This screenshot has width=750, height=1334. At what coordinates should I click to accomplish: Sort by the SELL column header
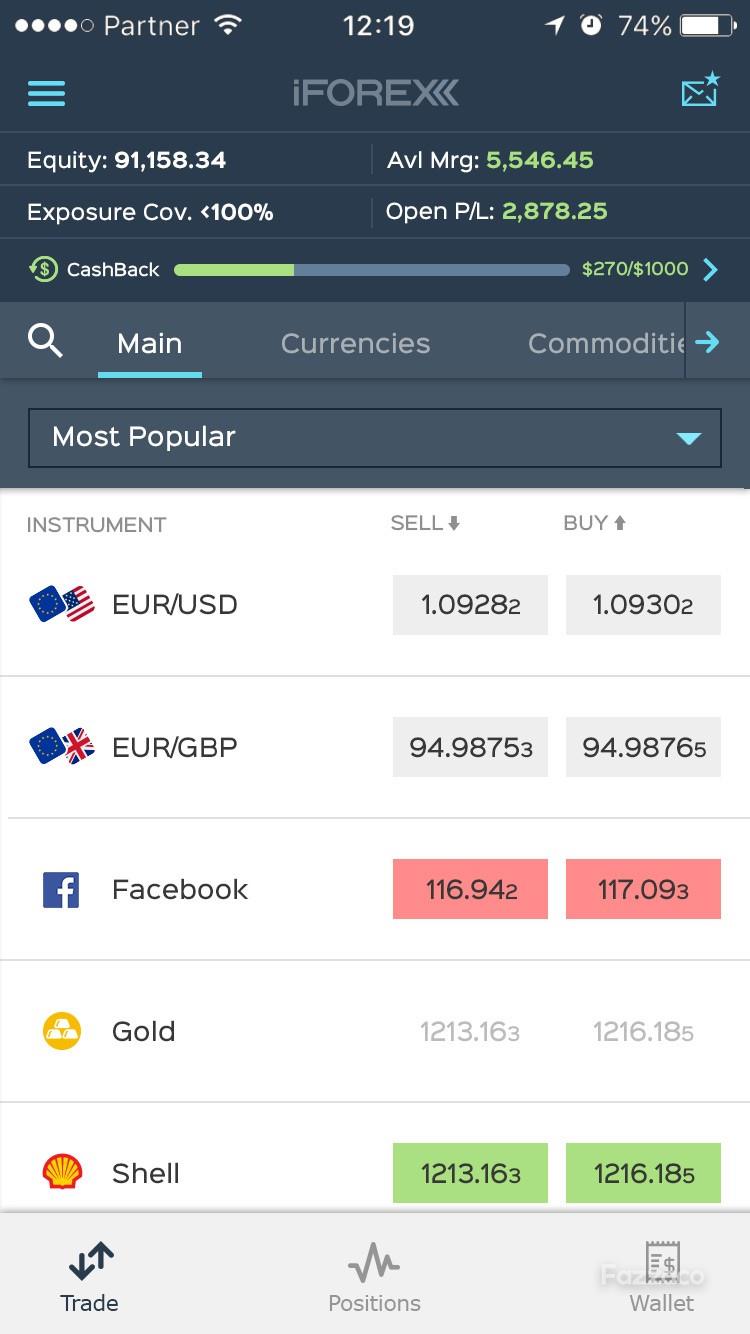tap(425, 523)
